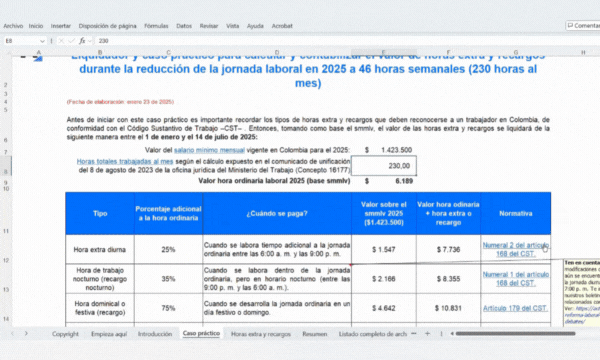Switch to the Inicio ribbon tab
The height and width of the screenshot is (360, 600).
(36, 26)
